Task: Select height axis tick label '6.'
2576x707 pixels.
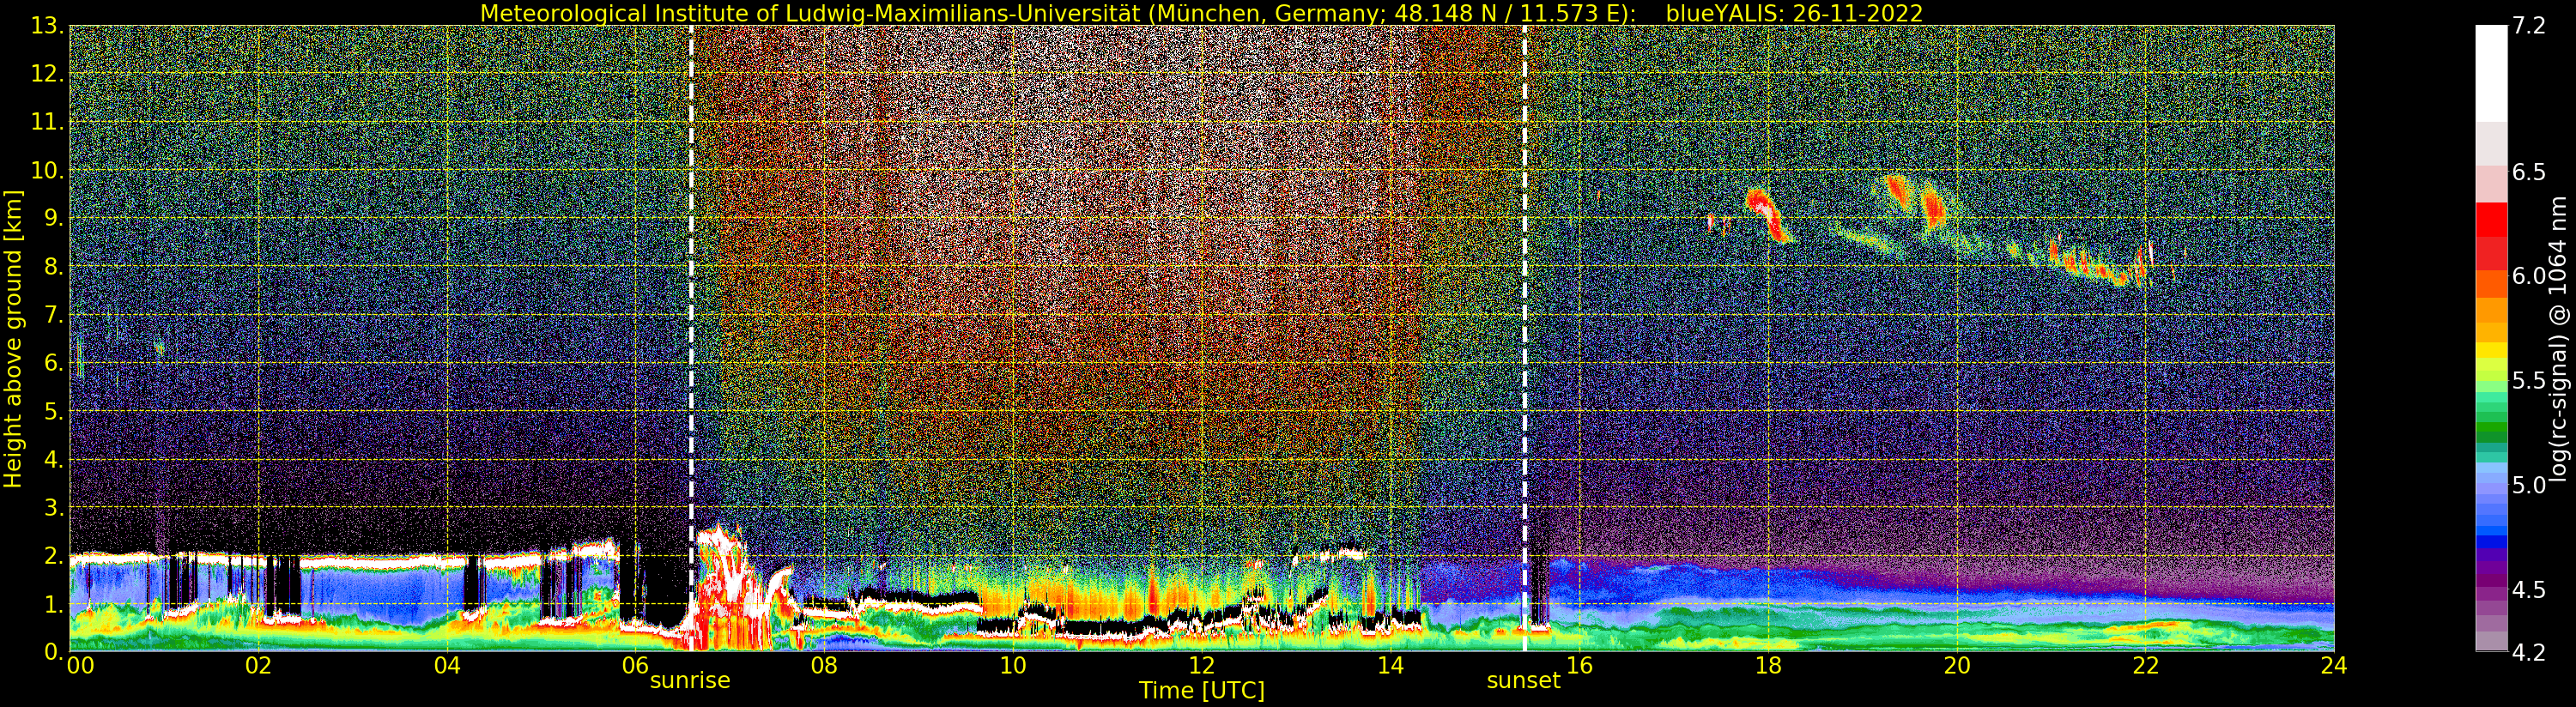Action: (x=54, y=363)
